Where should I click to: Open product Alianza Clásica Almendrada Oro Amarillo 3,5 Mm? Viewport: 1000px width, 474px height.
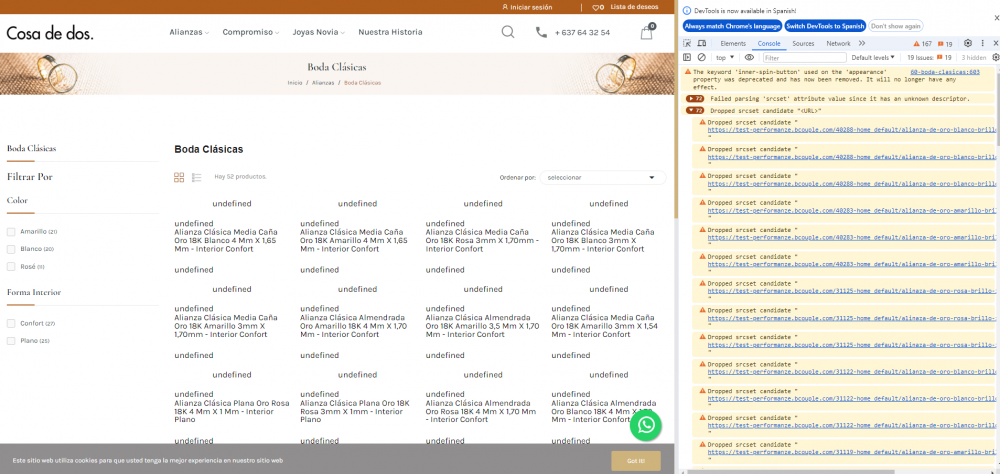pyautogui.click(x=482, y=326)
